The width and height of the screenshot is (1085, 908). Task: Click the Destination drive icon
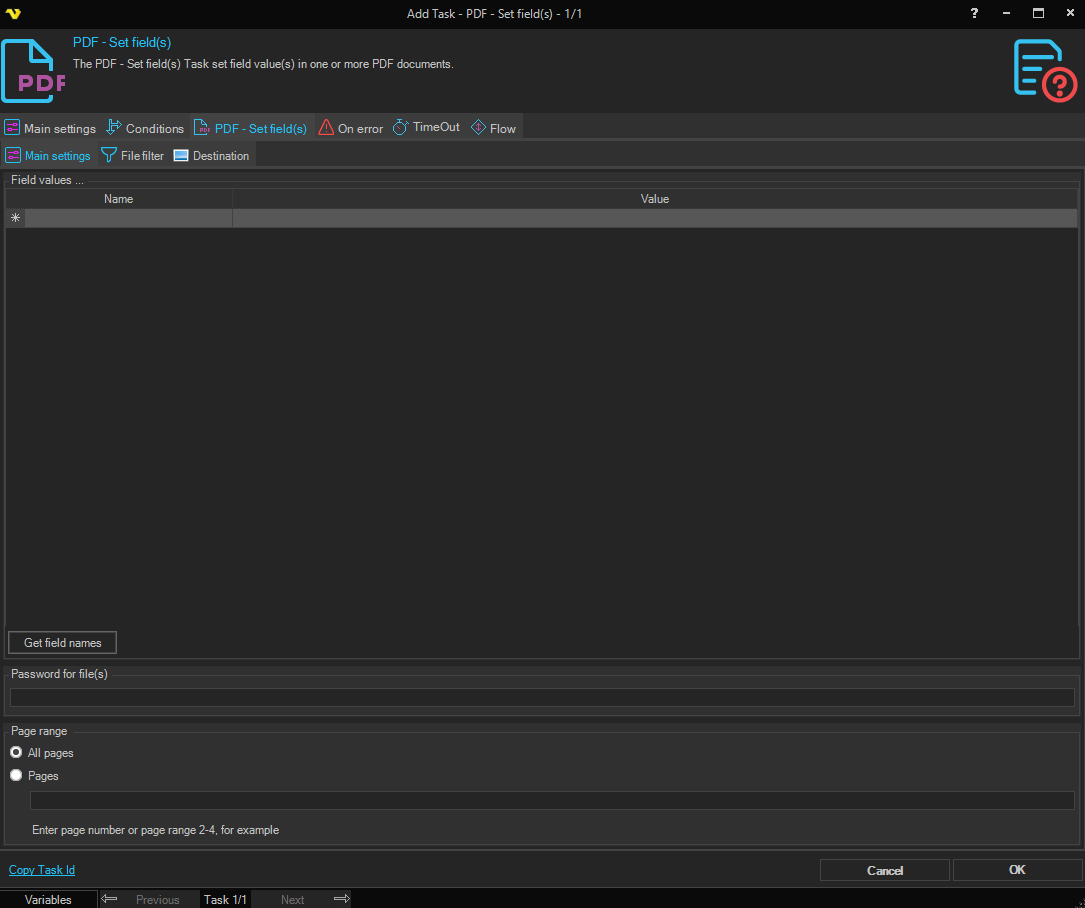(181, 155)
